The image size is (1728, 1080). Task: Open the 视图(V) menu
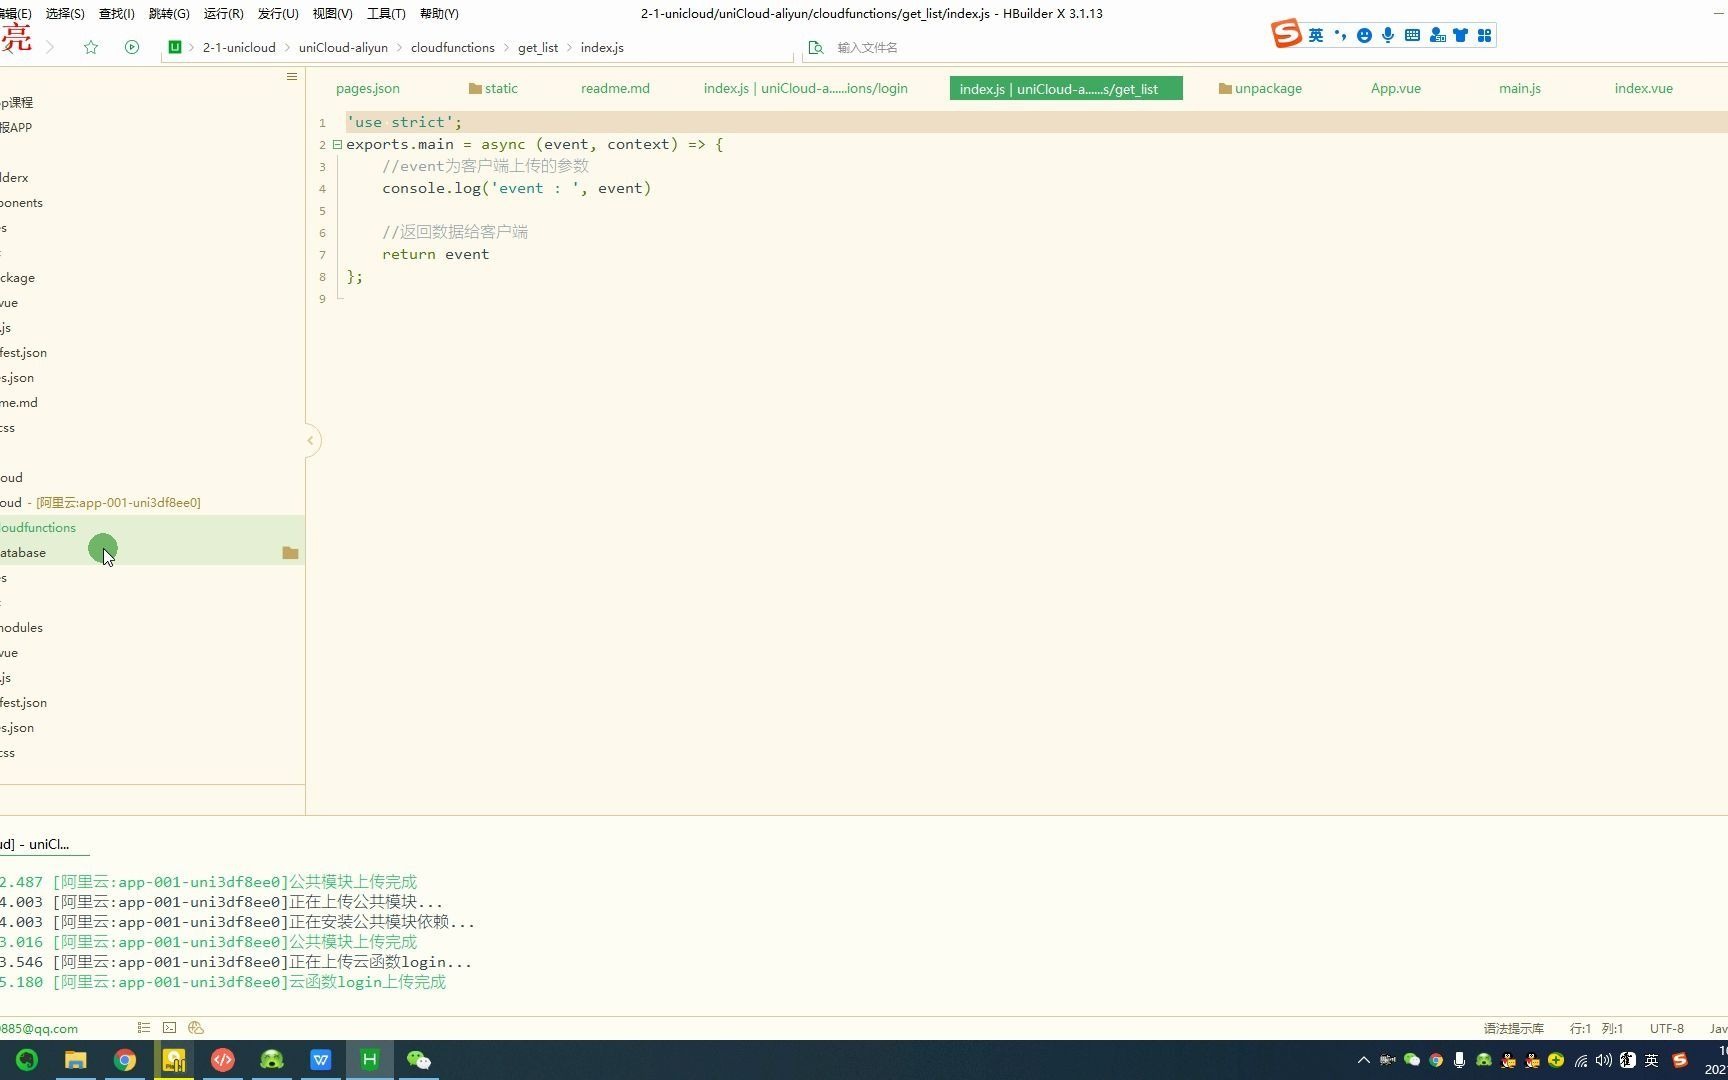[332, 13]
